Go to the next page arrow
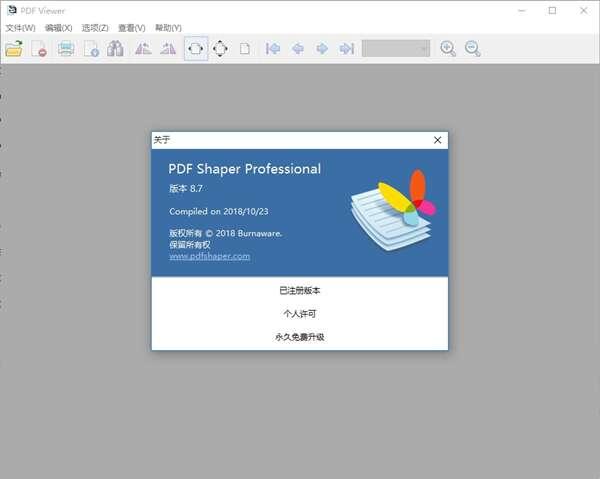Viewport: 600px width, 479px height. [322, 48]
